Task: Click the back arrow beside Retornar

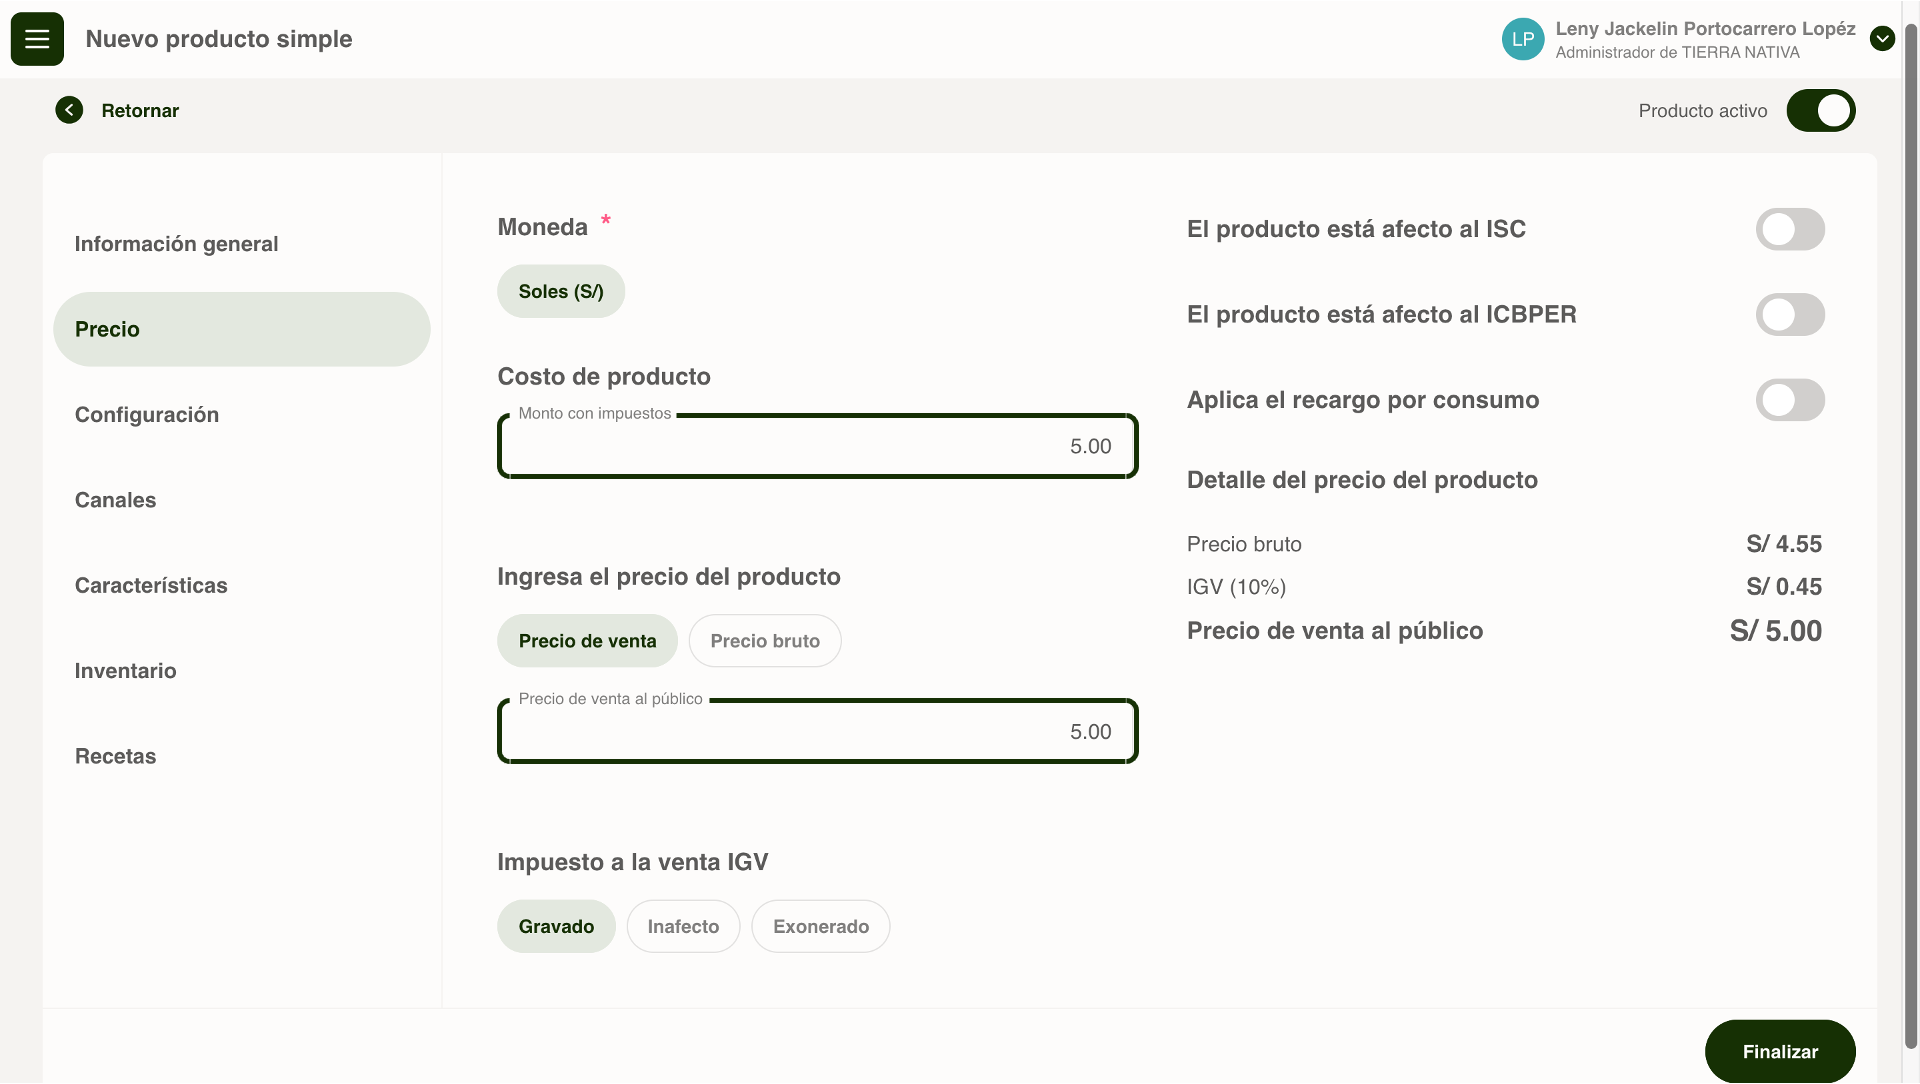Action: (69, 110)
